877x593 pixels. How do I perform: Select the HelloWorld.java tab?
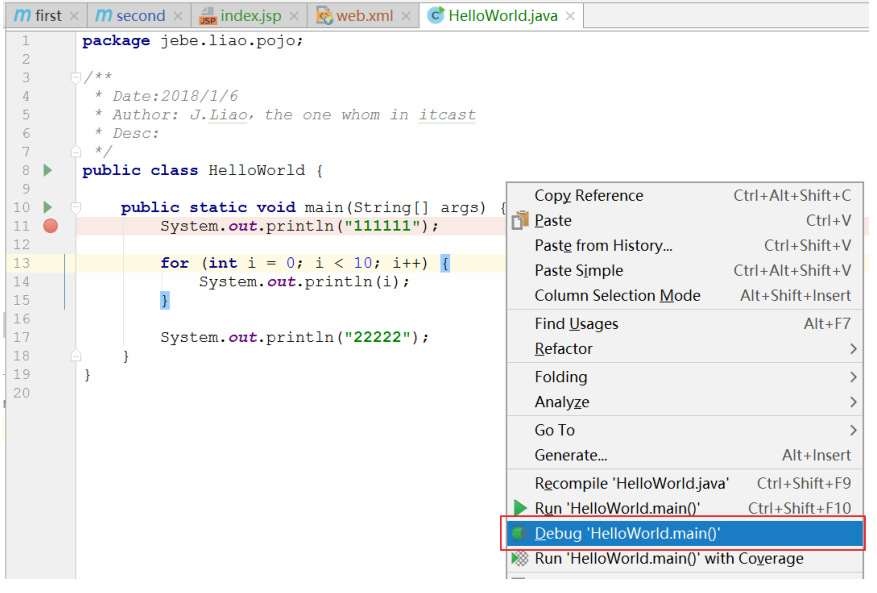[x=503, y=16]
